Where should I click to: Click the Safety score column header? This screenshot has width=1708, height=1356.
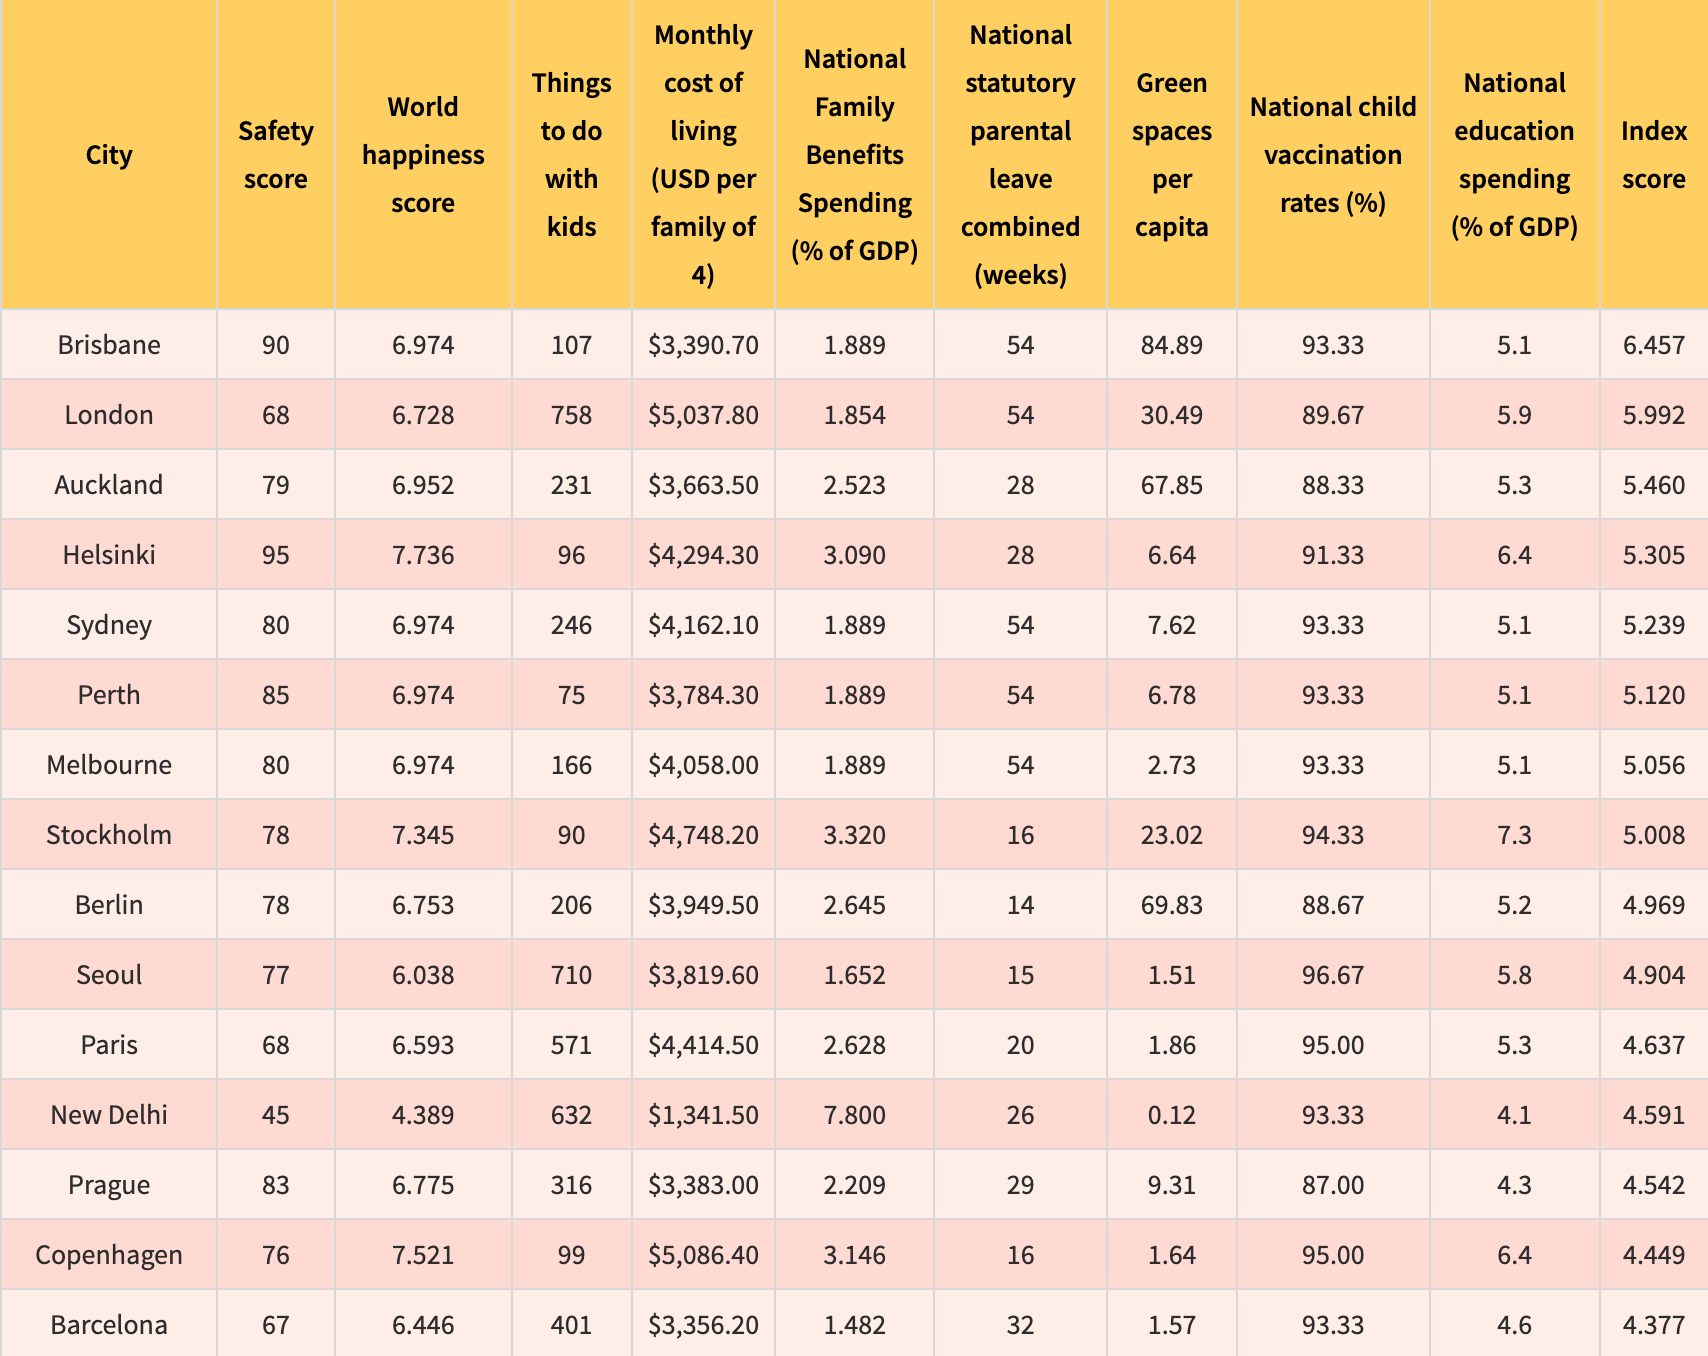pyautogui.click(x=276, y=155)
